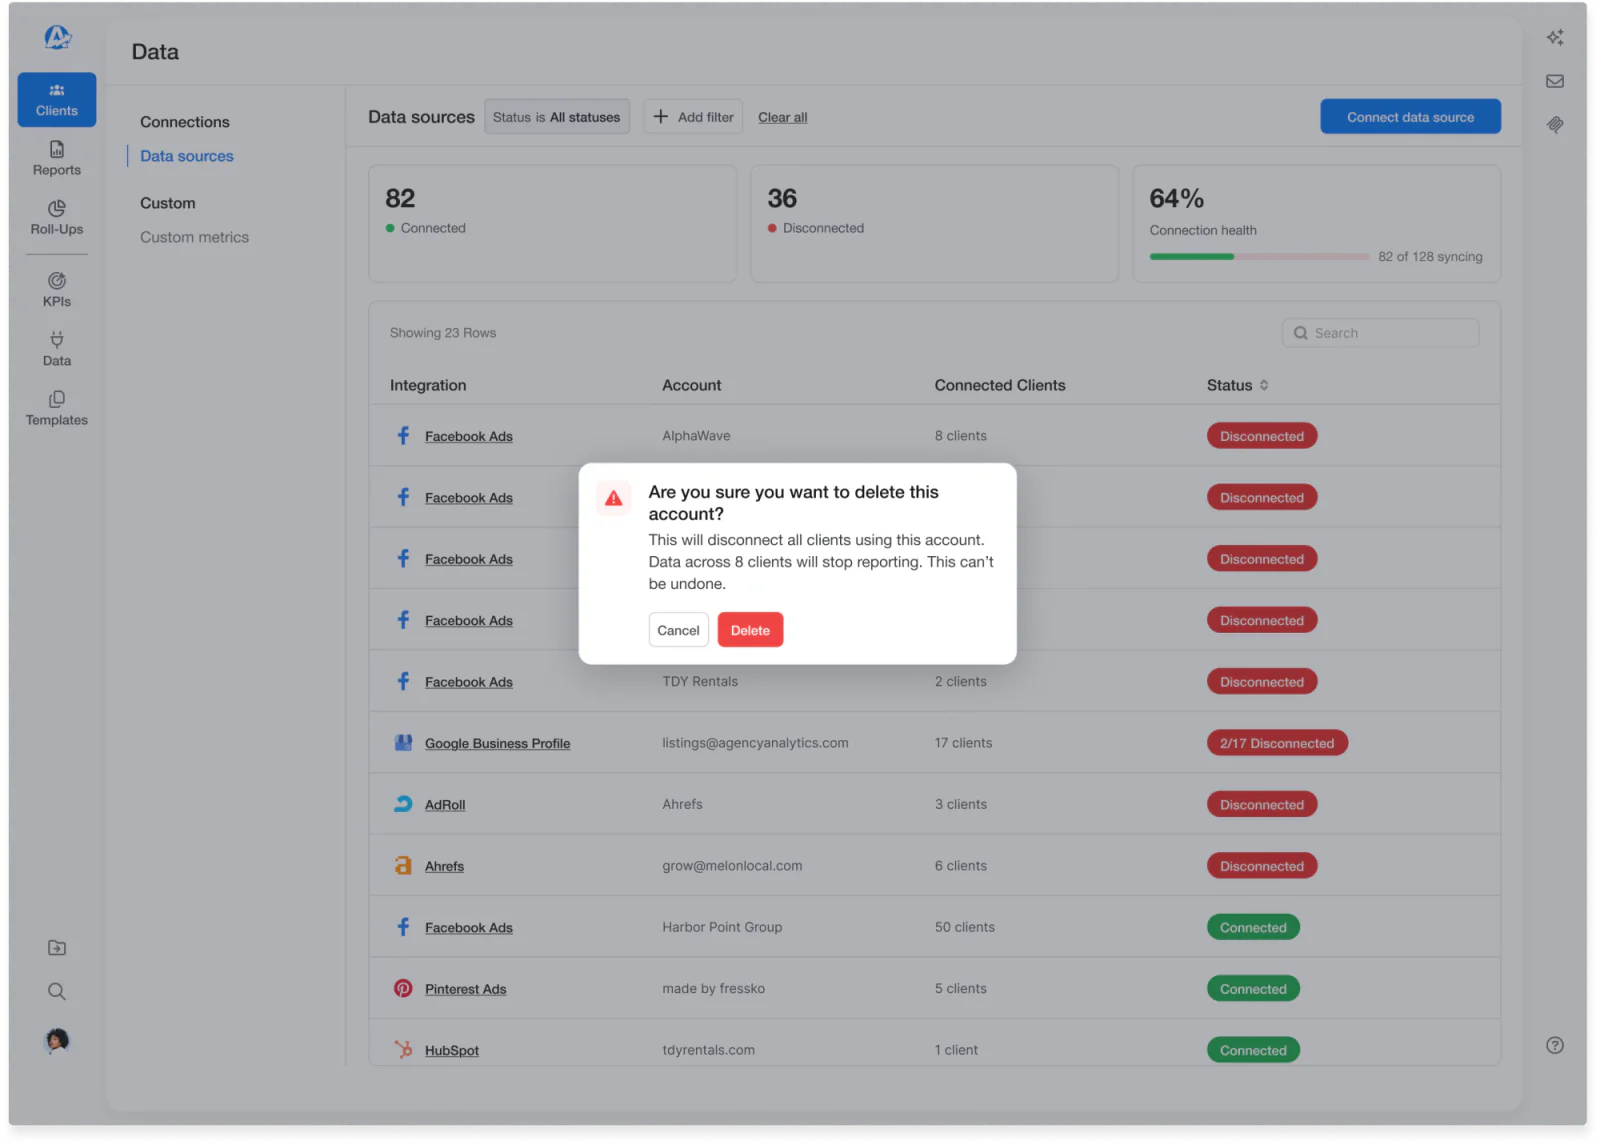Image resolution: width=1600 pixels, height=1145 pixels.
Task: Open the AdRoll integration link
Action: point(445,805)
